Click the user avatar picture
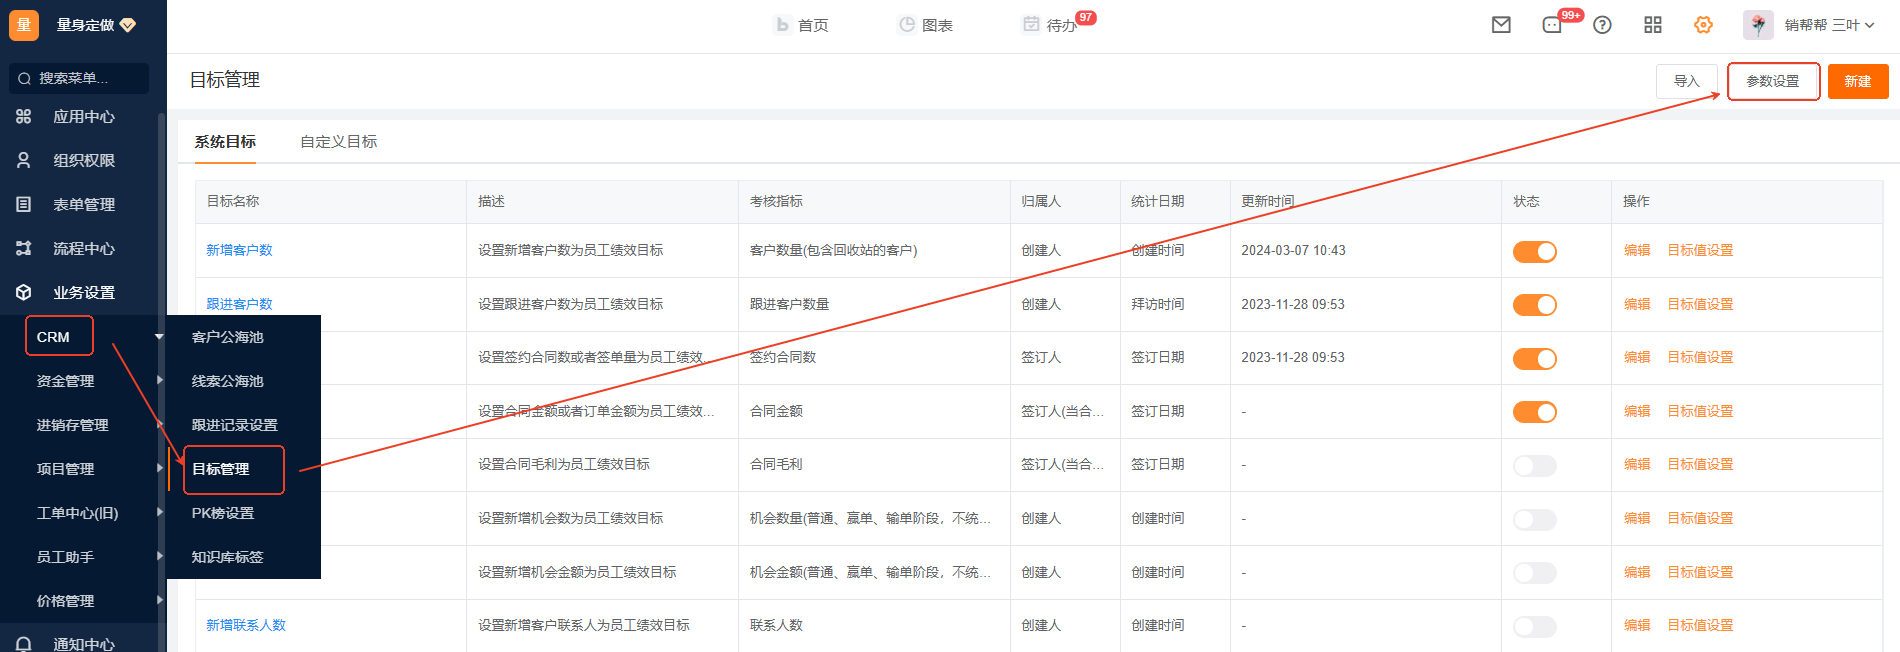1900x652 pixels. [x=1757, y=25]
